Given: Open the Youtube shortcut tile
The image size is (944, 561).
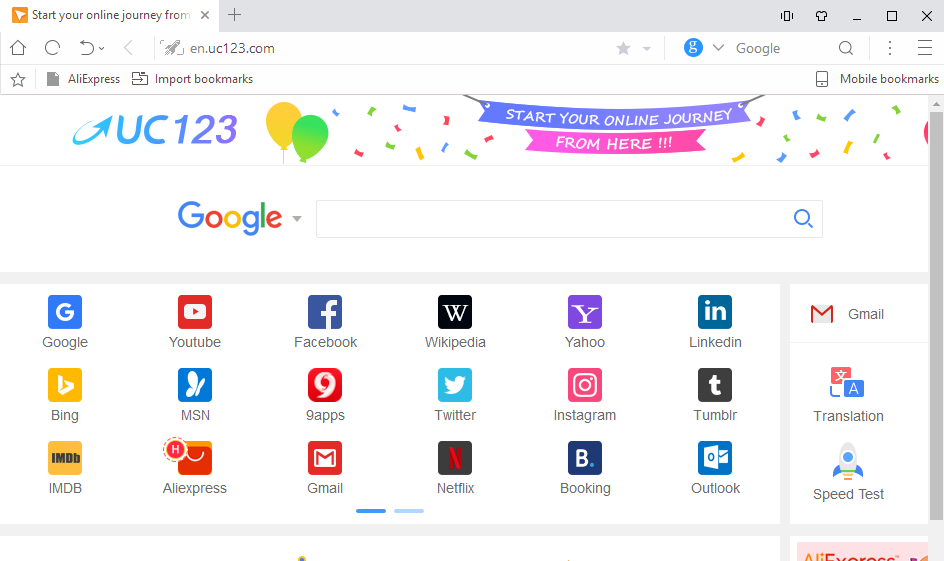Looking at the screenshot, I should coord(195,322).
